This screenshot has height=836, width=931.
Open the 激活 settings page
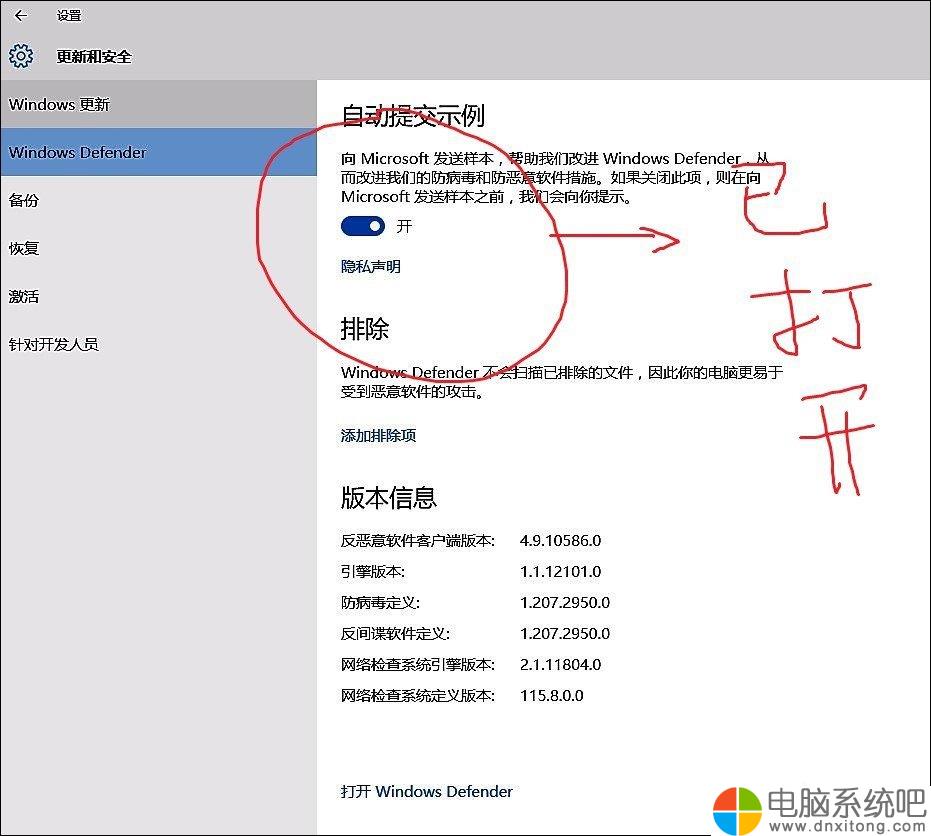[x=159, y=296]
